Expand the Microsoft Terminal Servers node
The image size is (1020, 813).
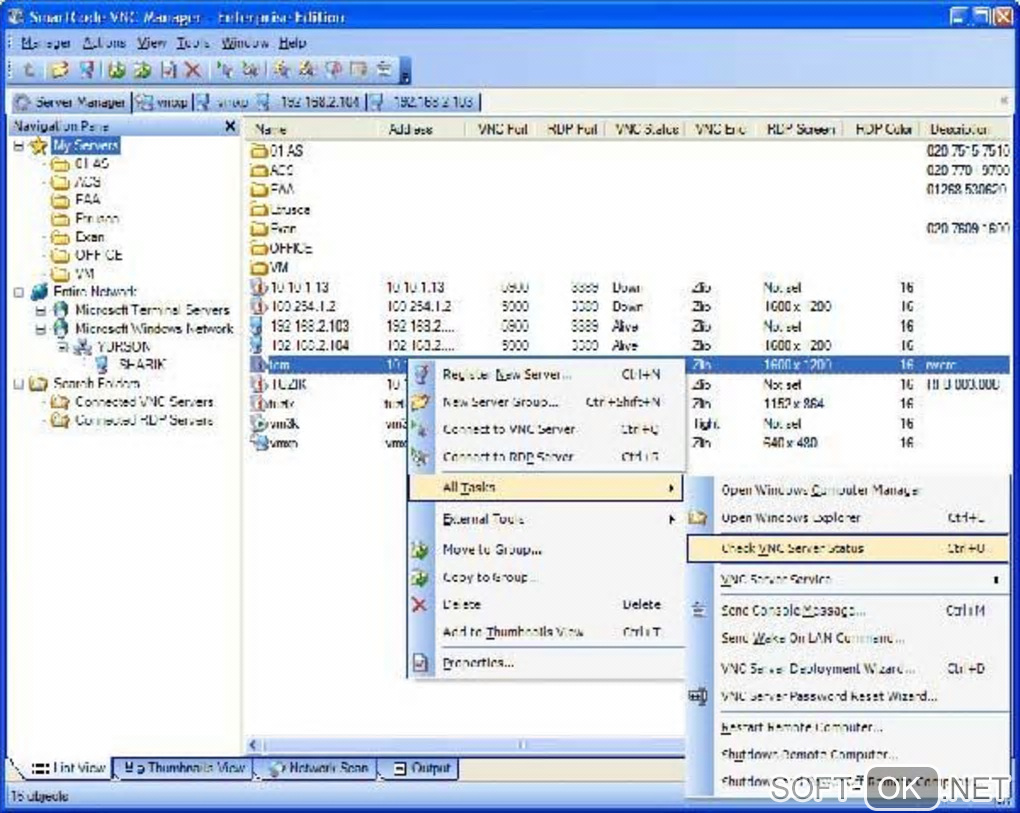(x=40, y=311)
